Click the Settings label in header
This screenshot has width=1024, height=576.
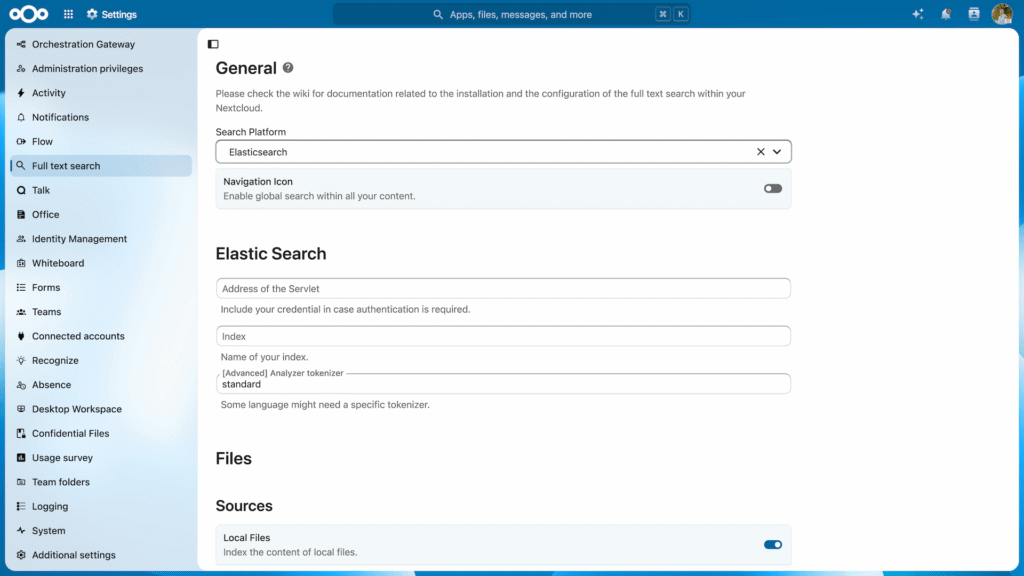pyautogui.click(x=119, y=14)
